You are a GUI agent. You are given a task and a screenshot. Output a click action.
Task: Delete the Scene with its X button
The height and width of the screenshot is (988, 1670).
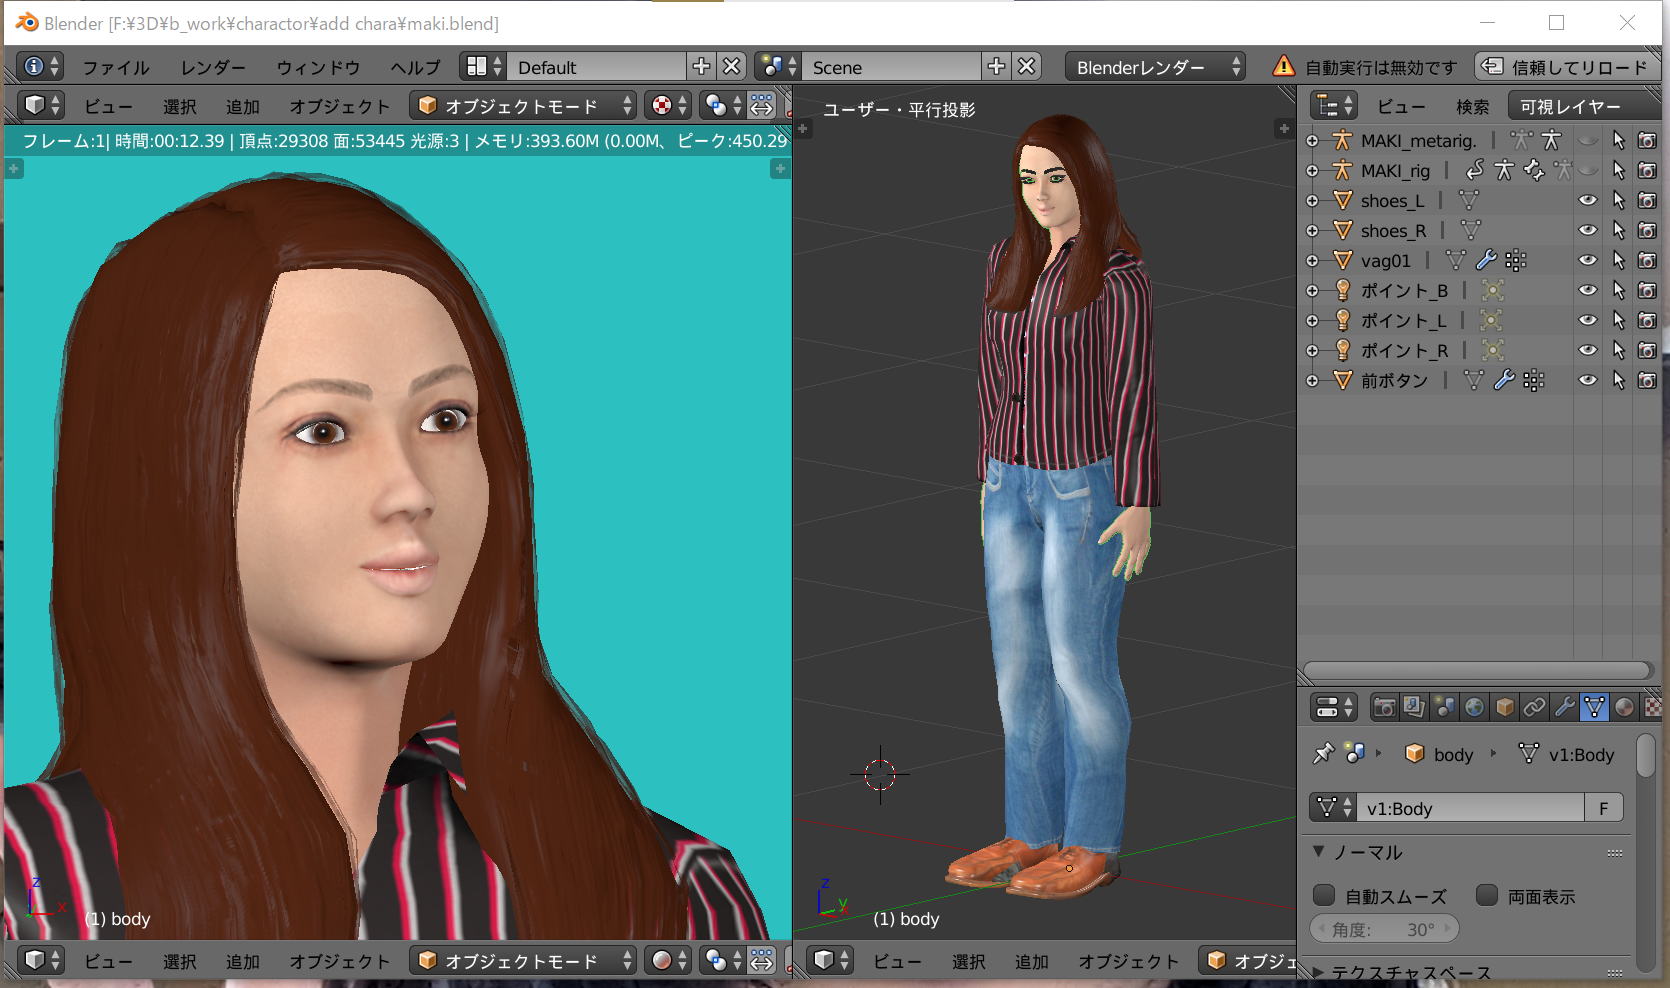1026,67
